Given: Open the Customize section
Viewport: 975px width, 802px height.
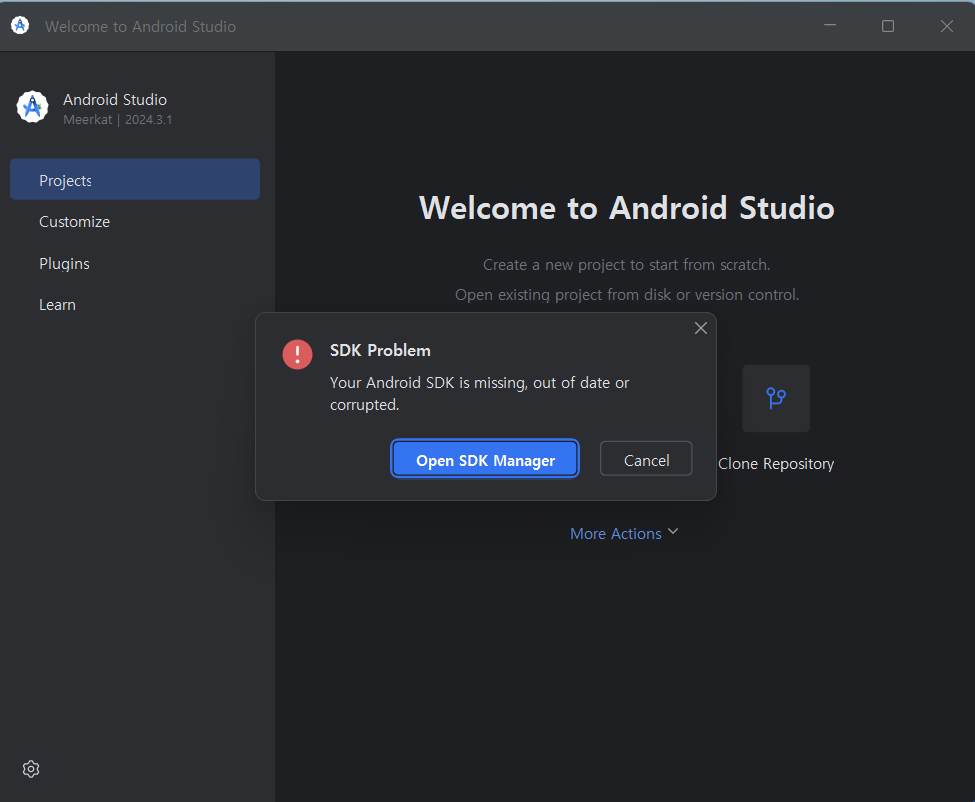Looking at the screenshot, I should pos(75,222).
